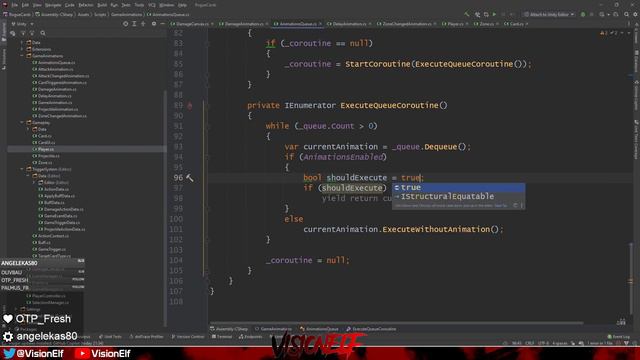
Task: Click the editor horizontal scrollbar
Action: [x=396, y=323]
